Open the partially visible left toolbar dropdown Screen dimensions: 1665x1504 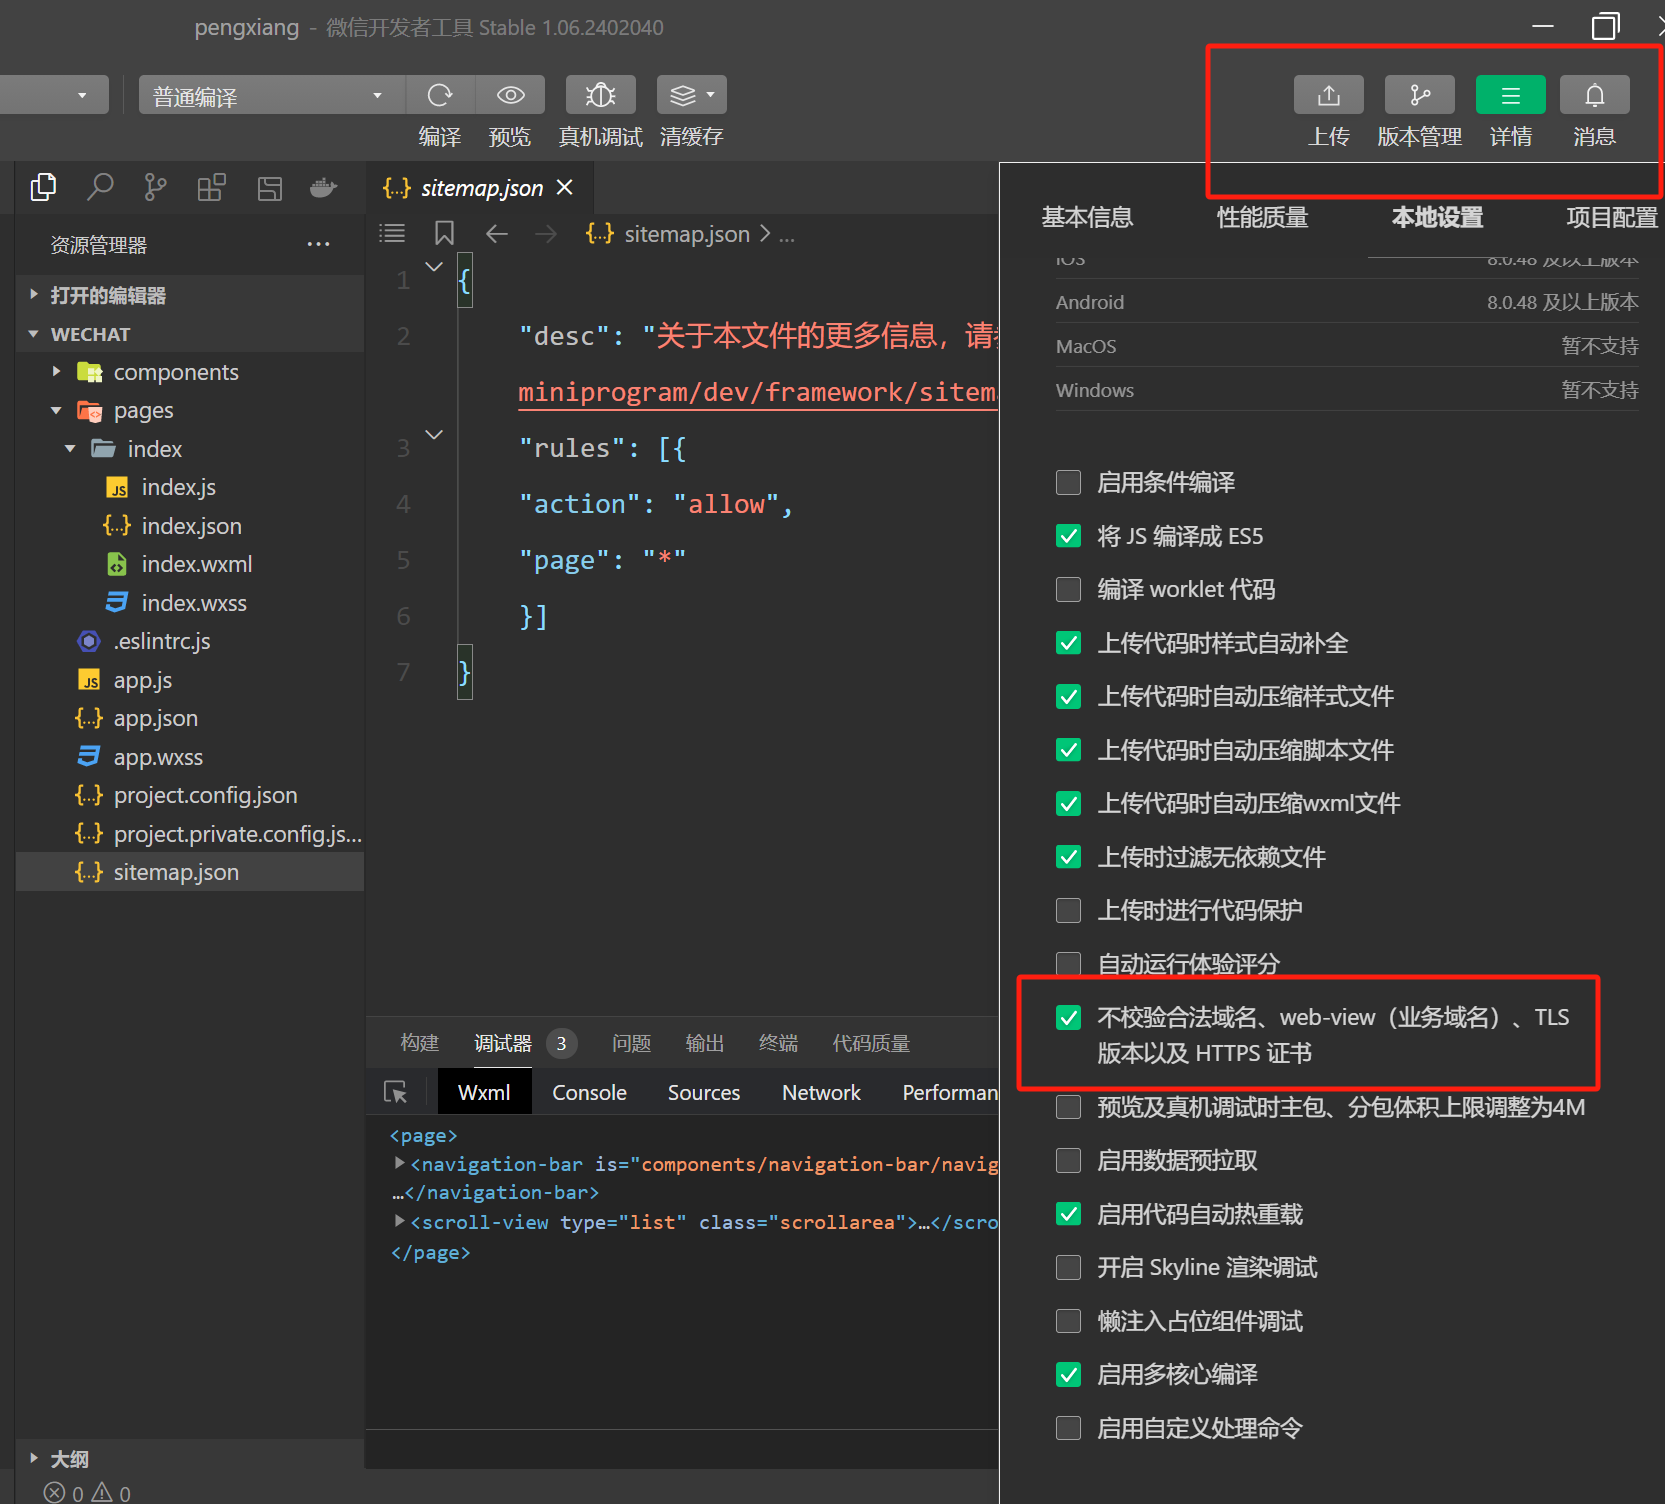[x=54, y=95]
